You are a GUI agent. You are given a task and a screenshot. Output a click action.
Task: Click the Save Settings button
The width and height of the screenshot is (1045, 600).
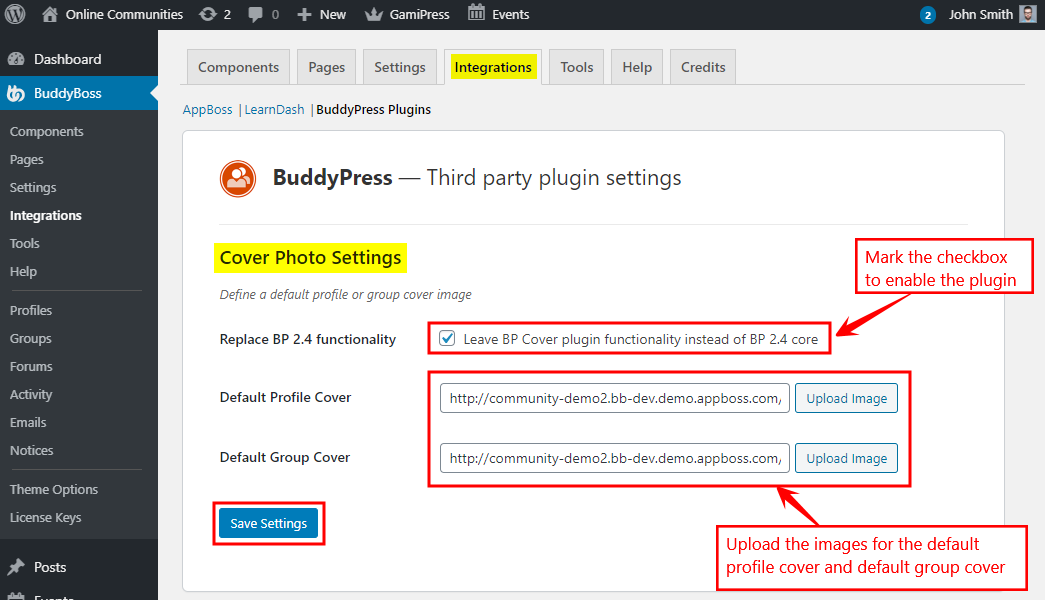tap(268, 523)
